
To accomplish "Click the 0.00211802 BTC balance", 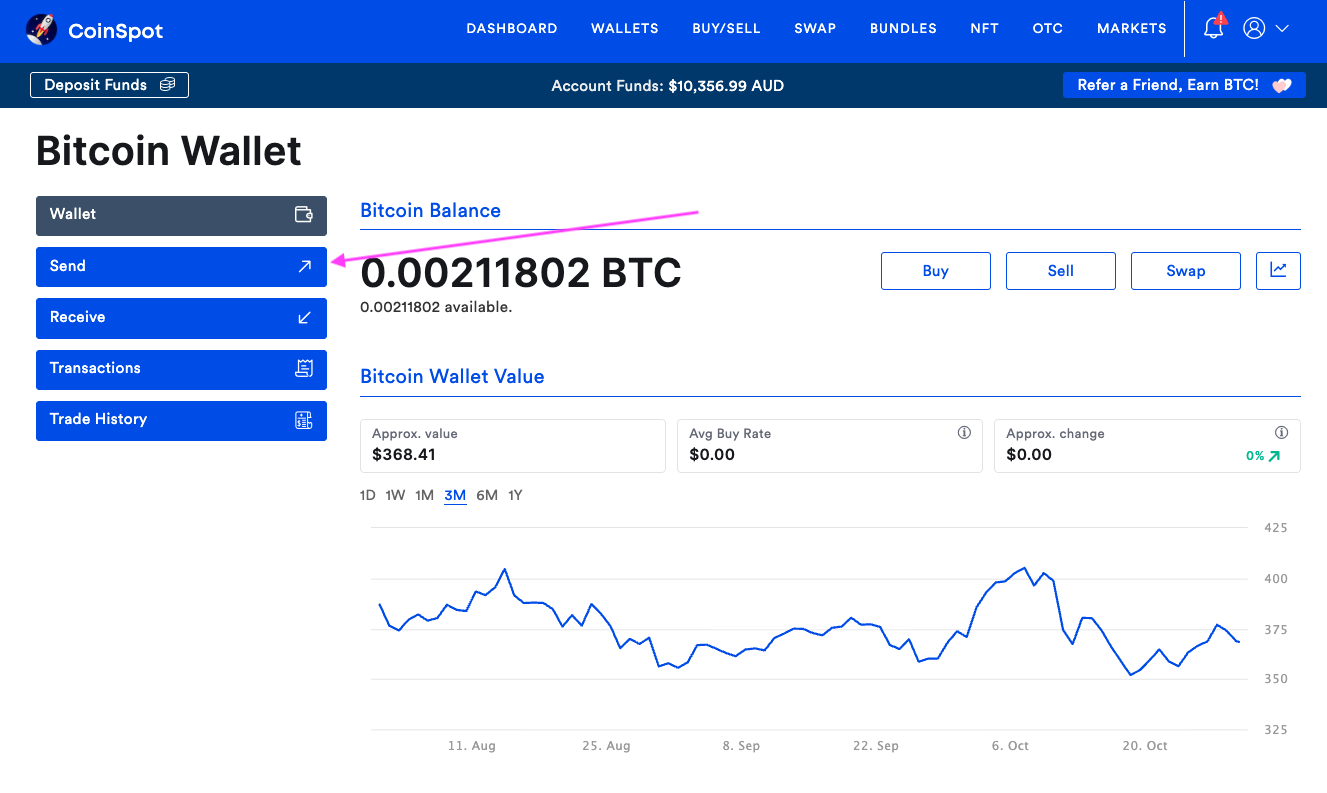I will coord(521,272).
